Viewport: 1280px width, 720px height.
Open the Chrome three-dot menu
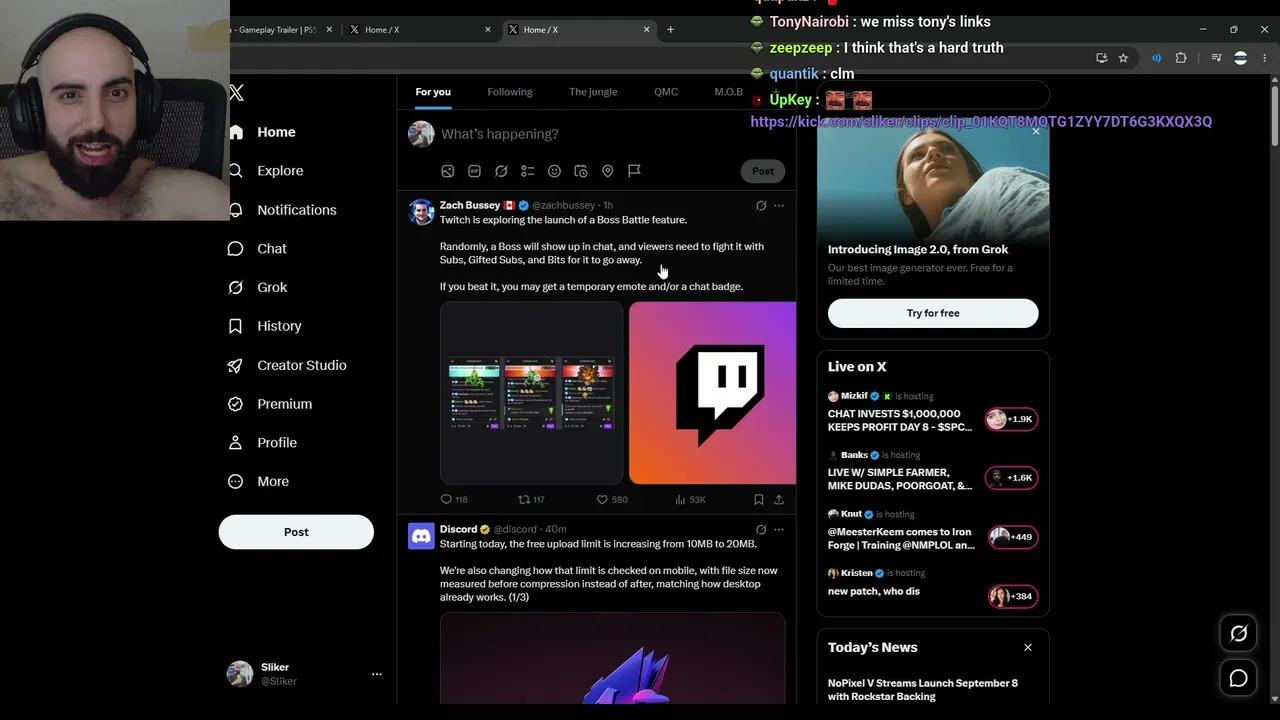(x=1265, y=58)
